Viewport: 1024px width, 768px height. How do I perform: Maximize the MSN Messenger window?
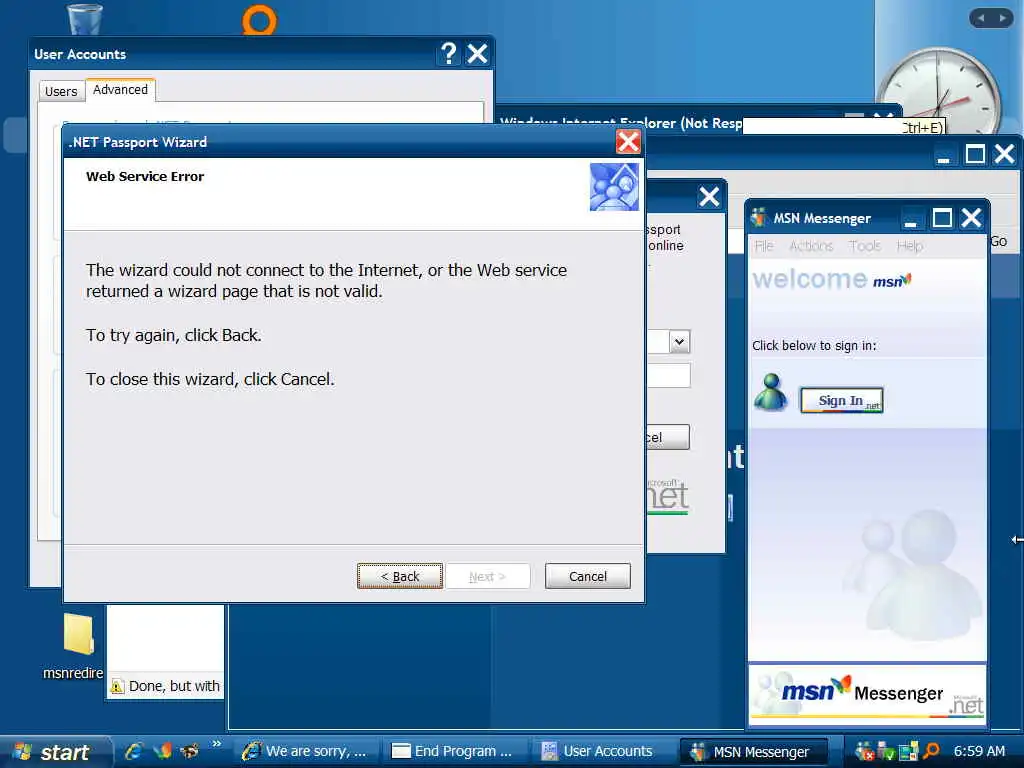(x=942, y=218)
